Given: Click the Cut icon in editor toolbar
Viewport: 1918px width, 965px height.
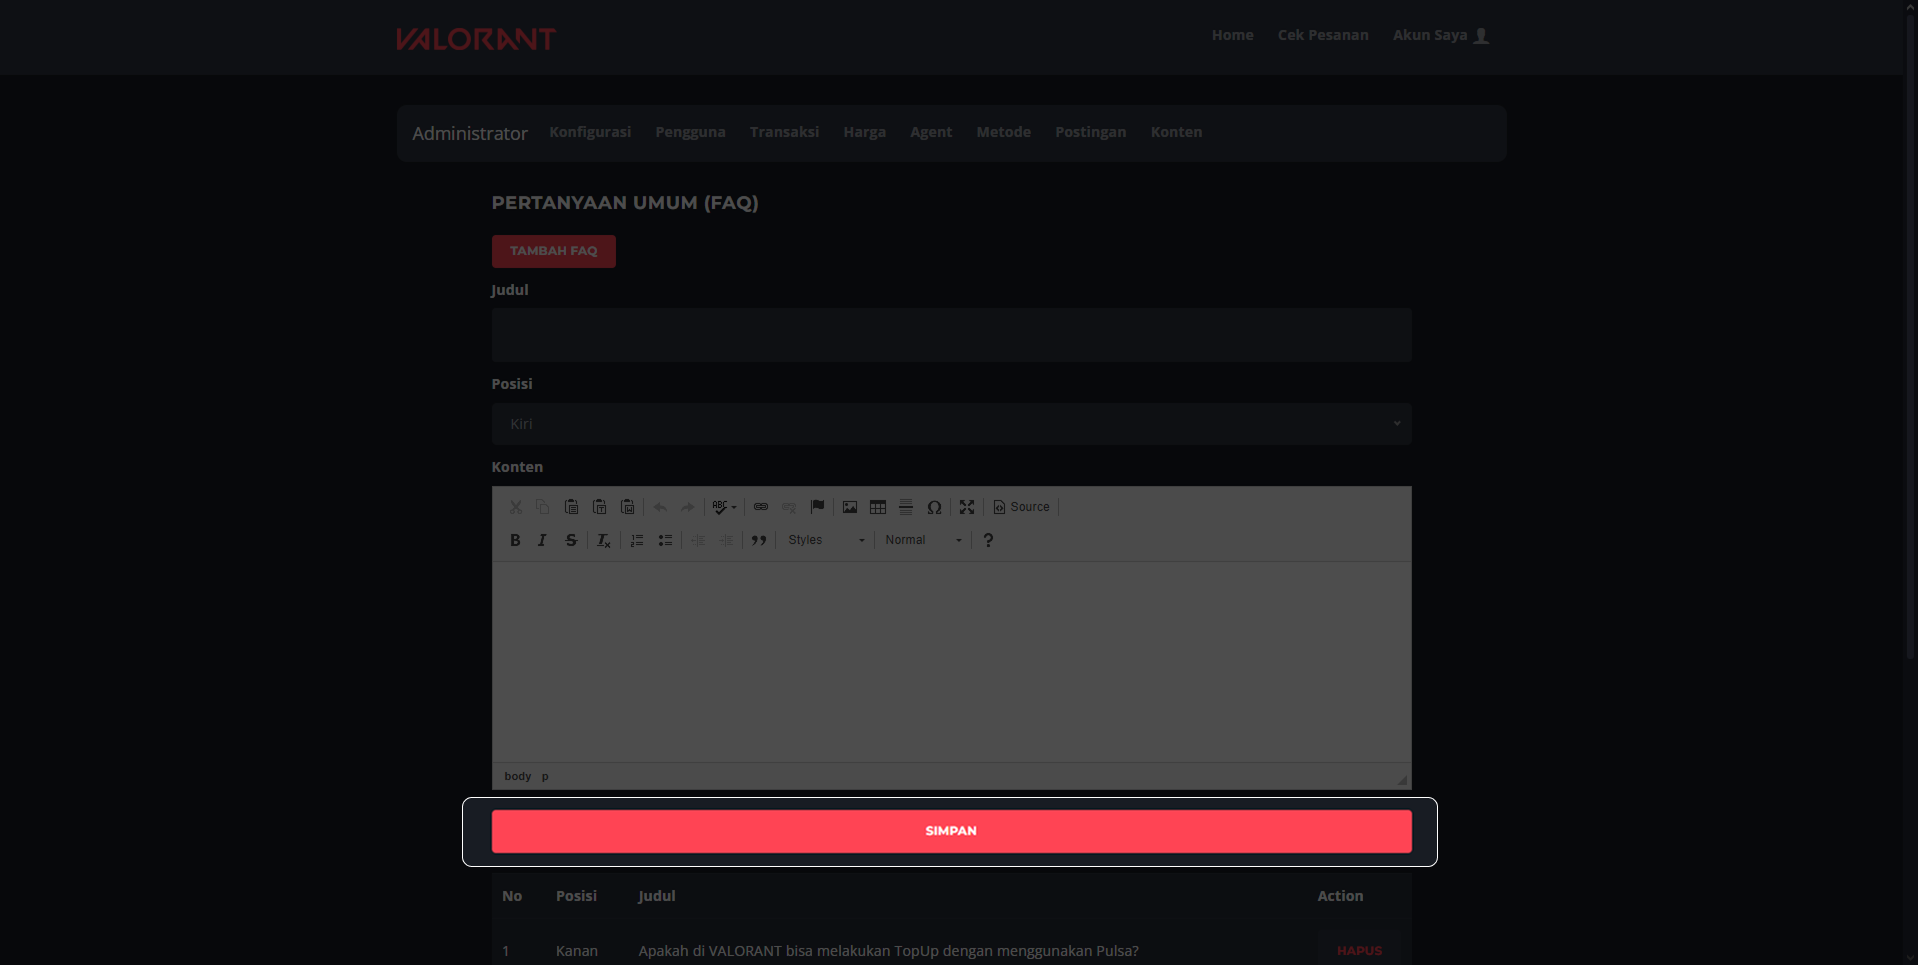Looking at the screenshot, I should (x=515, y=507).
